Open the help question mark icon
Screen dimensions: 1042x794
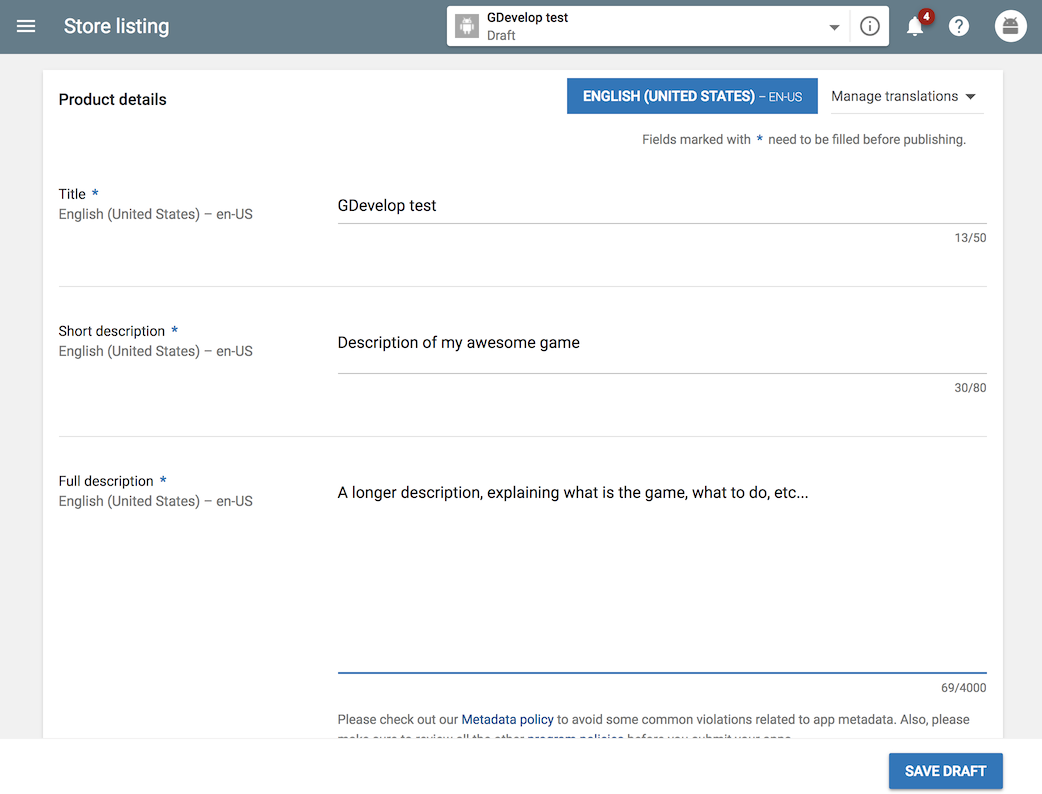[959, 27]
